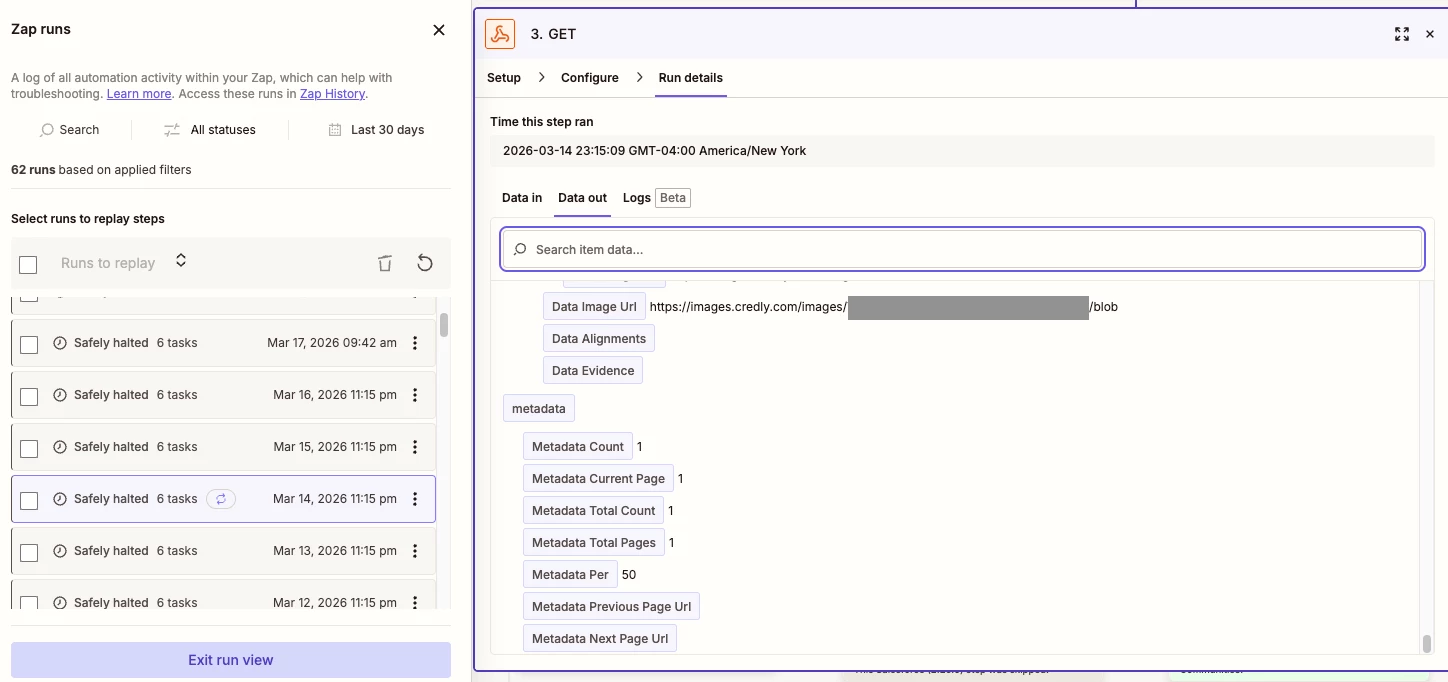Collapse the metadata group
Image resolution: width=1448 pixels, height=682 pixels.
coord(539,408)
